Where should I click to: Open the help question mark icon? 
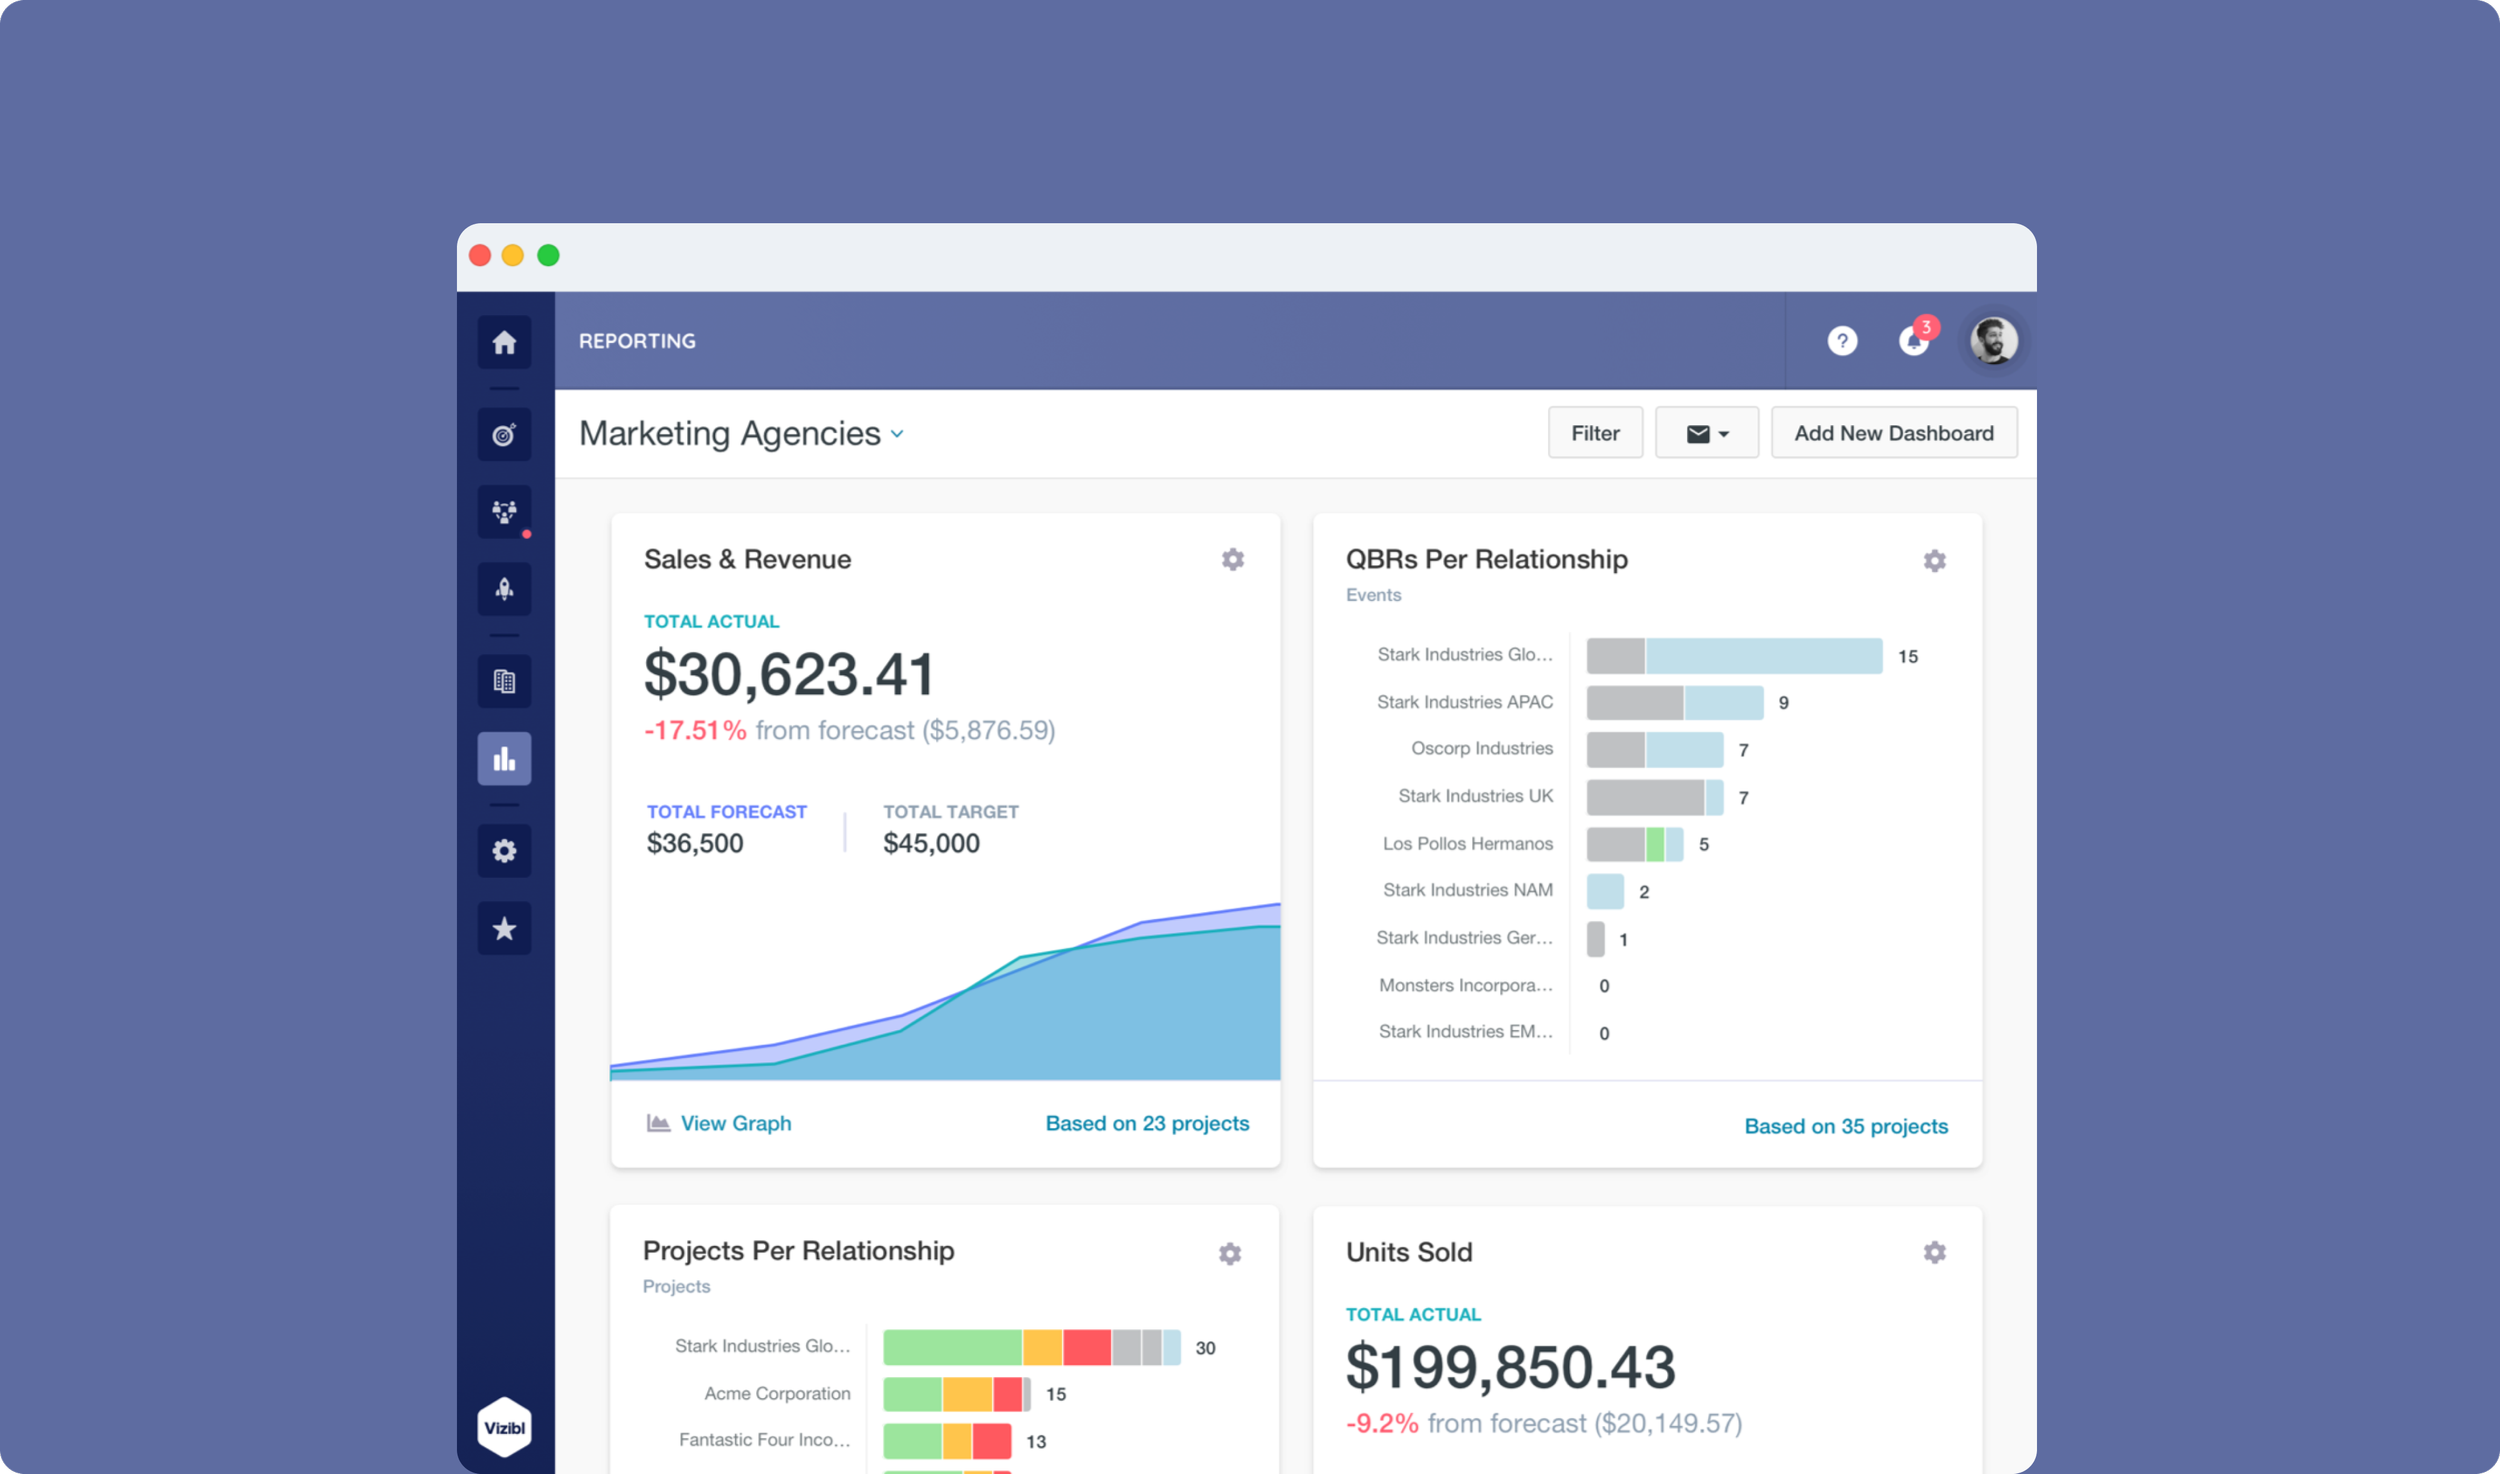point(1842,341)
